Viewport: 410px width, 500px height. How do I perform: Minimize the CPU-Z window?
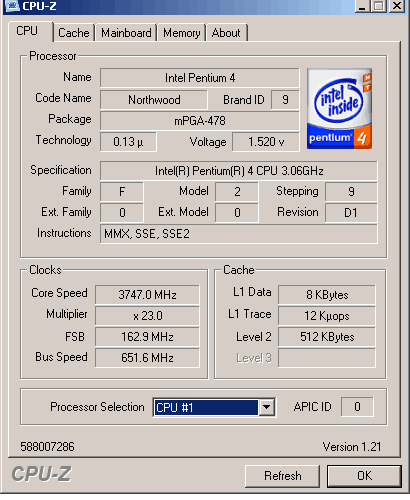[x=363, y=6]
